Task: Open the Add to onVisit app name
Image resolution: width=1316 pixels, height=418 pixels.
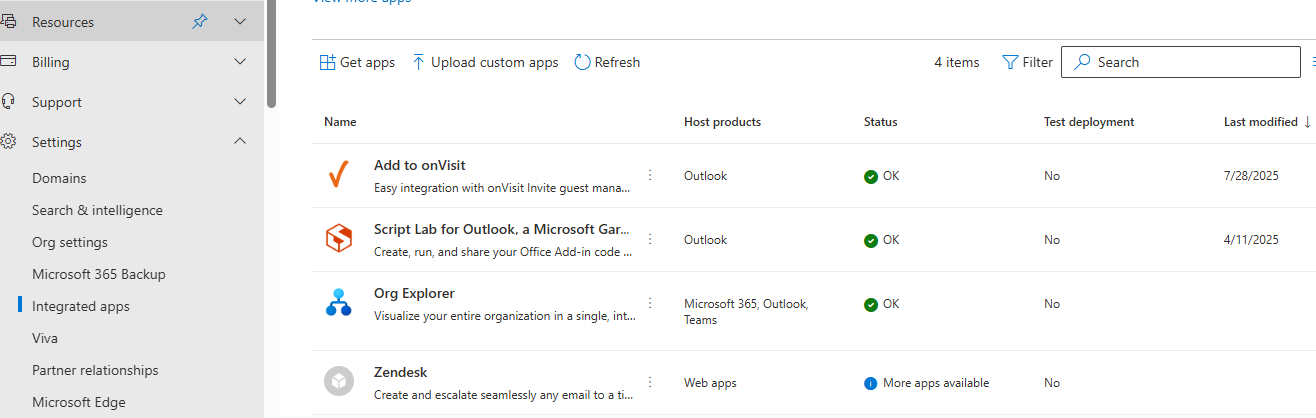Action: (x=420, y=165)
